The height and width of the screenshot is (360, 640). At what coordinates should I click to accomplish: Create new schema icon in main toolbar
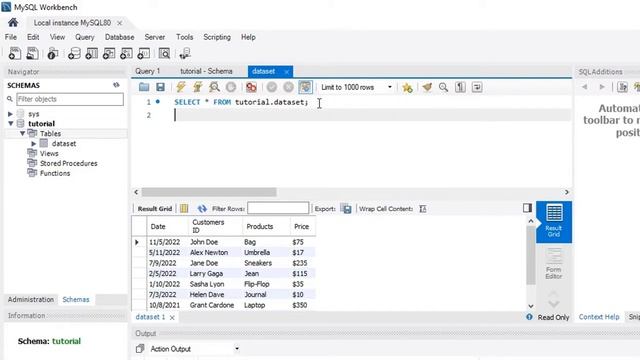(x=74, y=53)
